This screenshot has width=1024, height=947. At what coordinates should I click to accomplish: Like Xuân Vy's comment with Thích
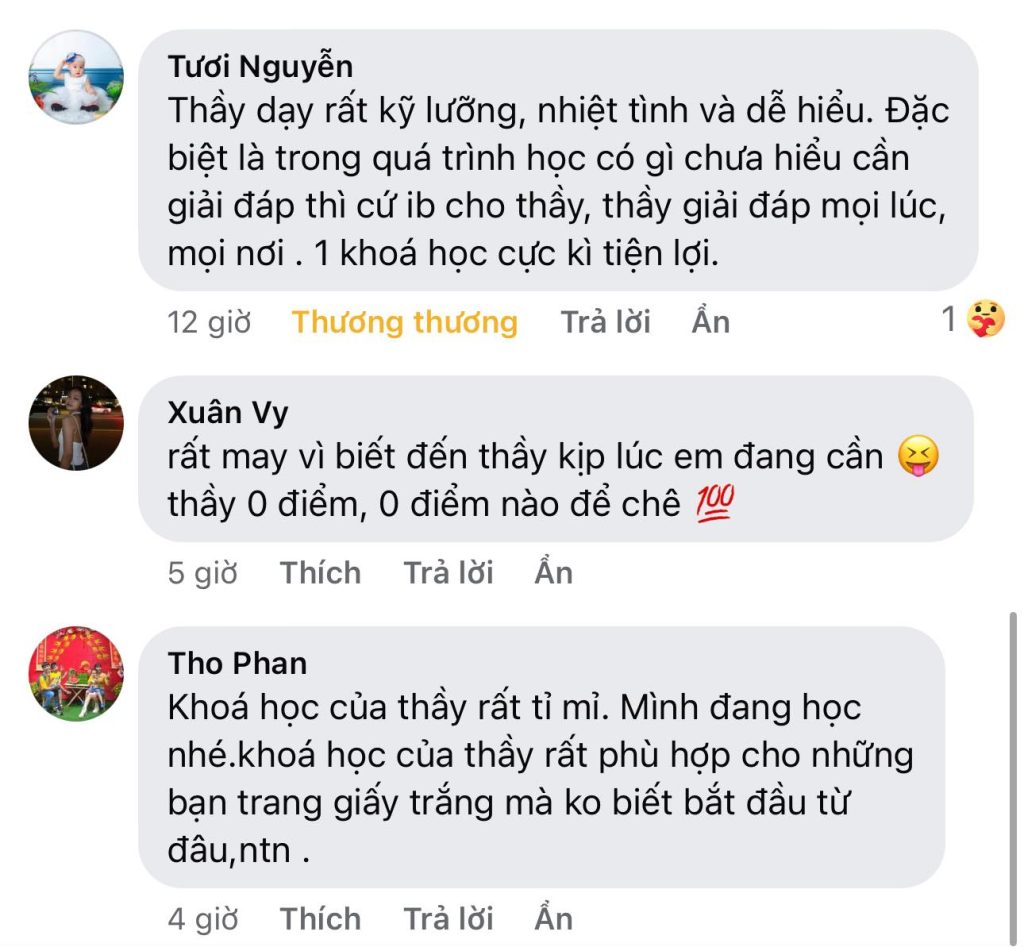(x=320, y=573)
